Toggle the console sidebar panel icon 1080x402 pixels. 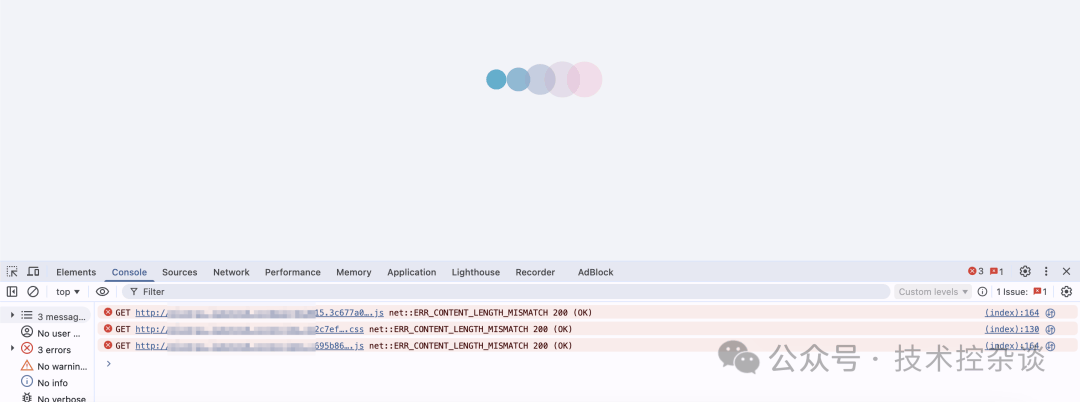[12, 292]
